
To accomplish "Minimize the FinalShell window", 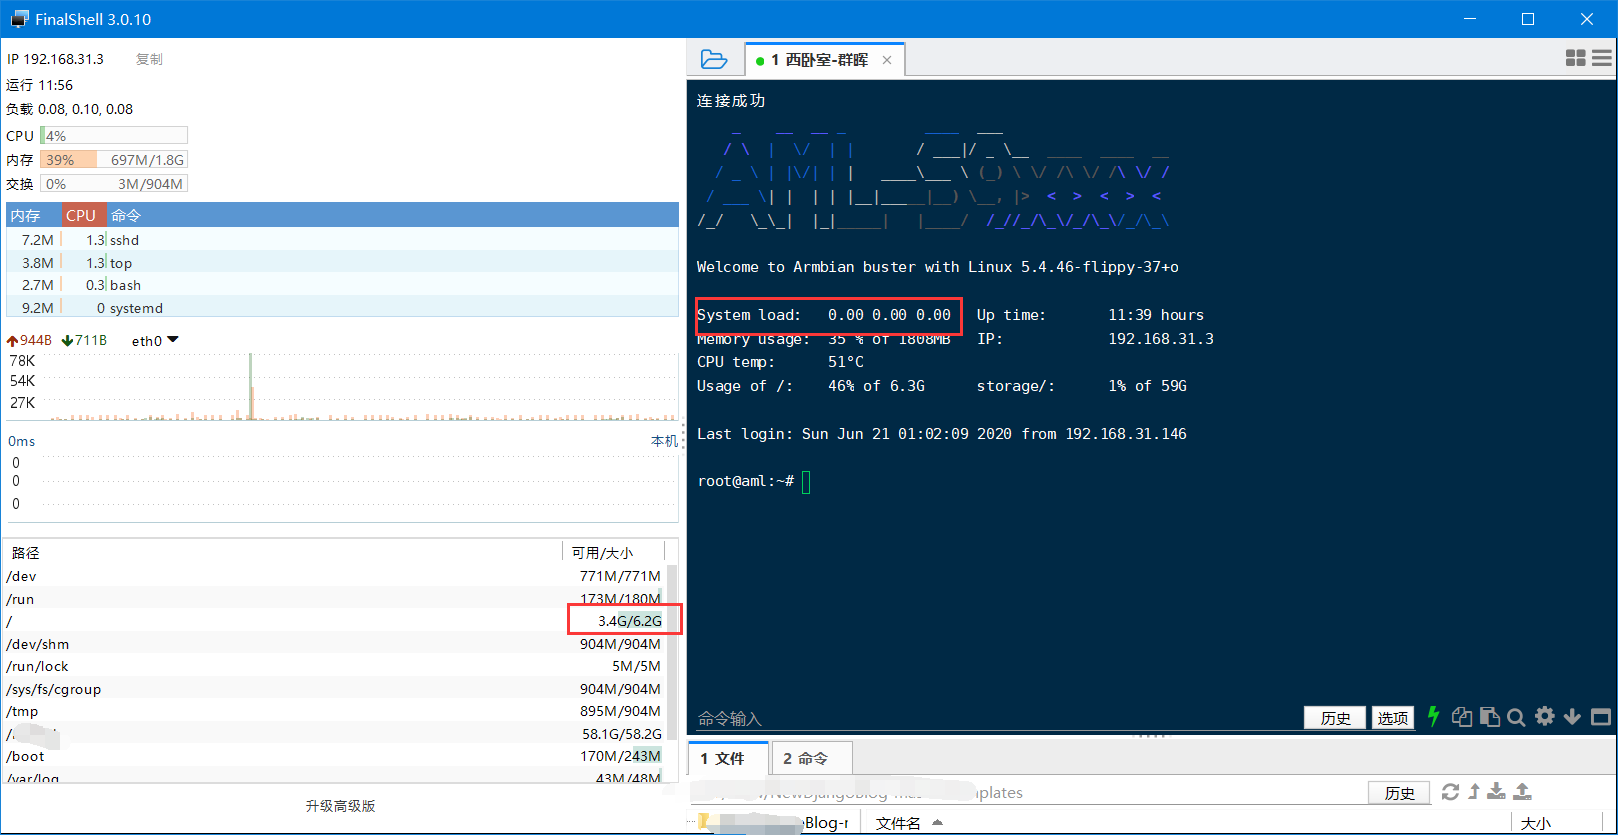I will click(x=1470, y=19).
